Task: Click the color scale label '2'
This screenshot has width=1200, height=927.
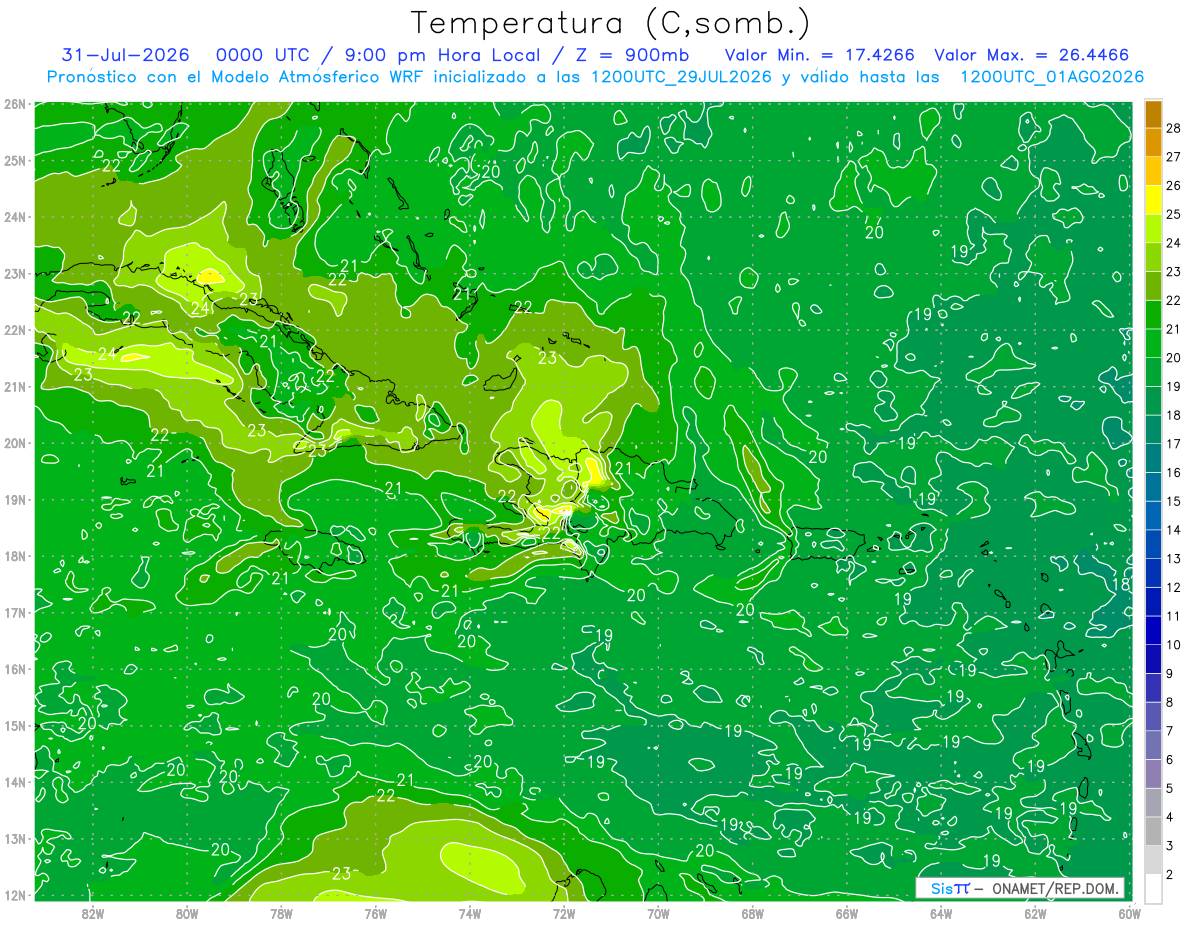Action: point(1170,875)
